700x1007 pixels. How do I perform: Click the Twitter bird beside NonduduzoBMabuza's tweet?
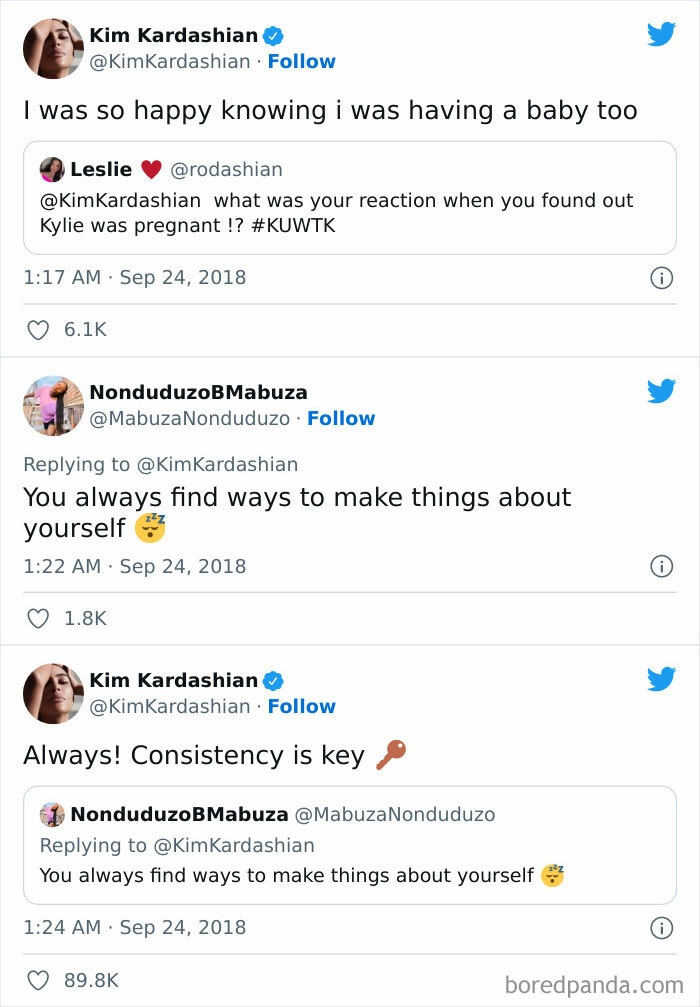click(x=661, y=392)
